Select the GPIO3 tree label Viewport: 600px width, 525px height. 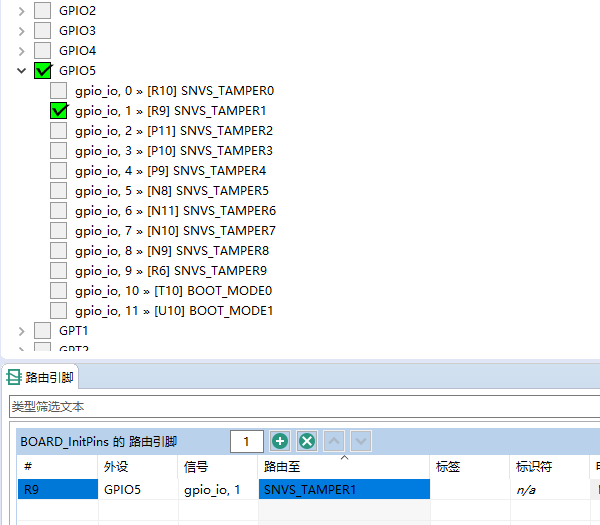[77, 31]
